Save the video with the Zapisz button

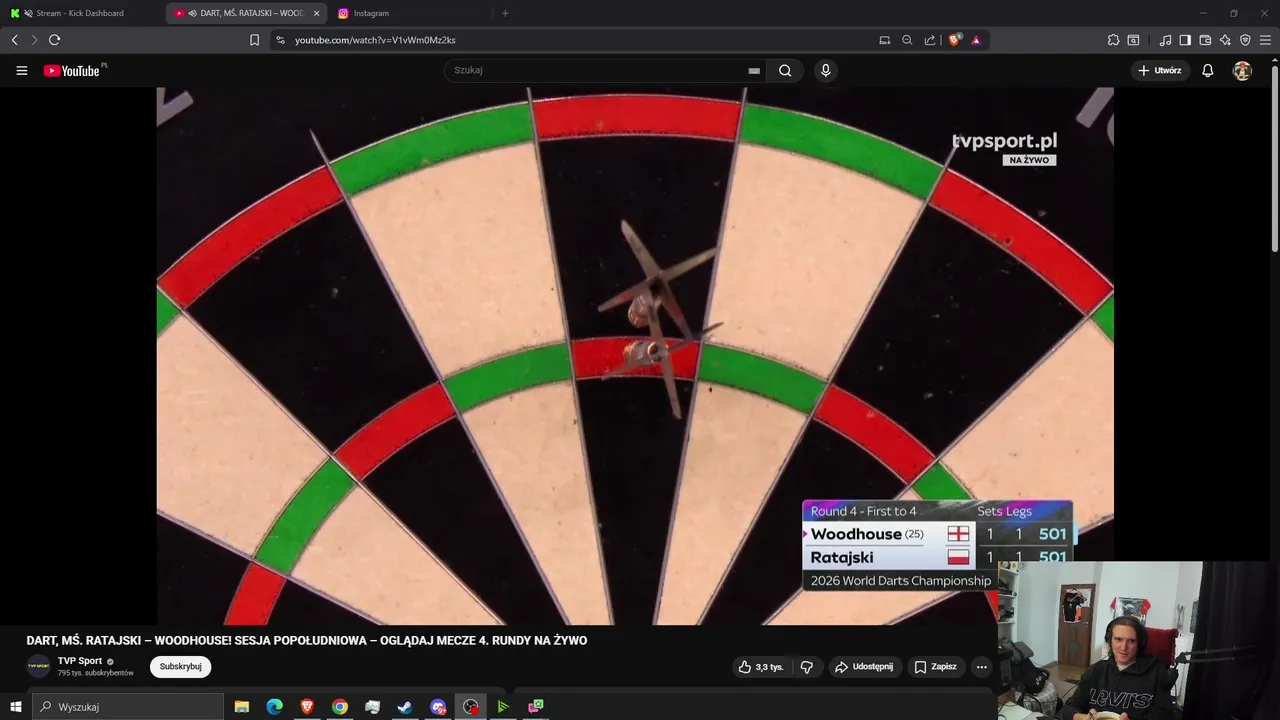(x=935, y=667)
